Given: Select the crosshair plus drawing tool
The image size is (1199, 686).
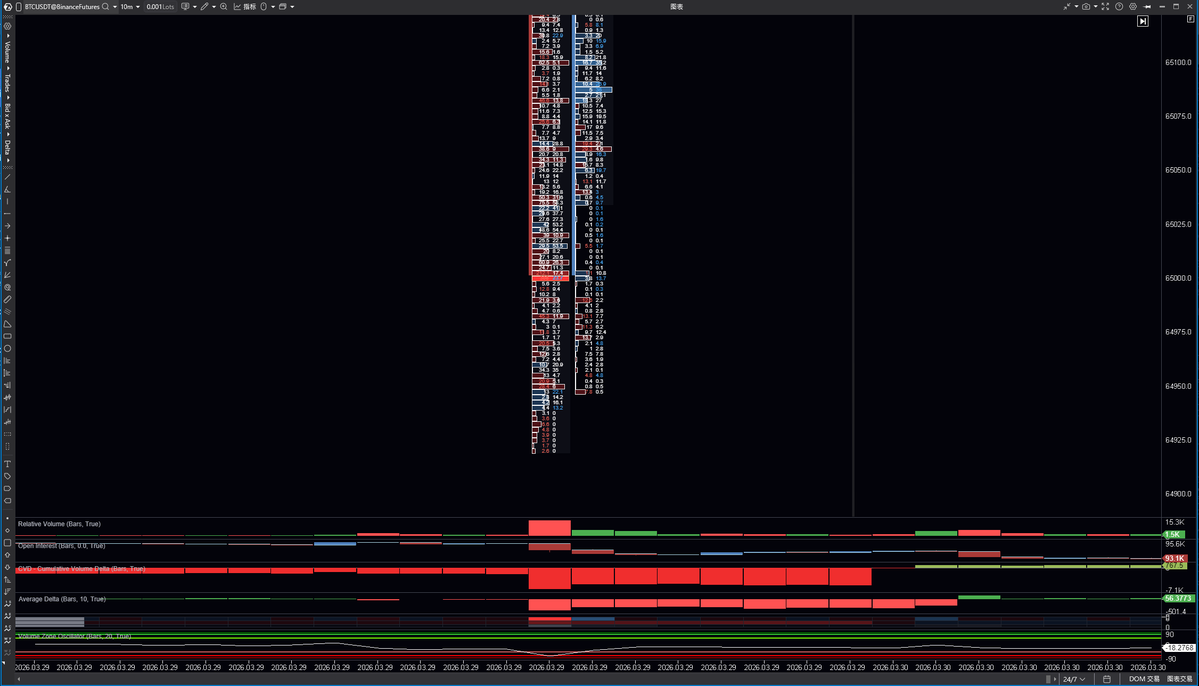Looking at the screenshot, I should click(8, 238).
